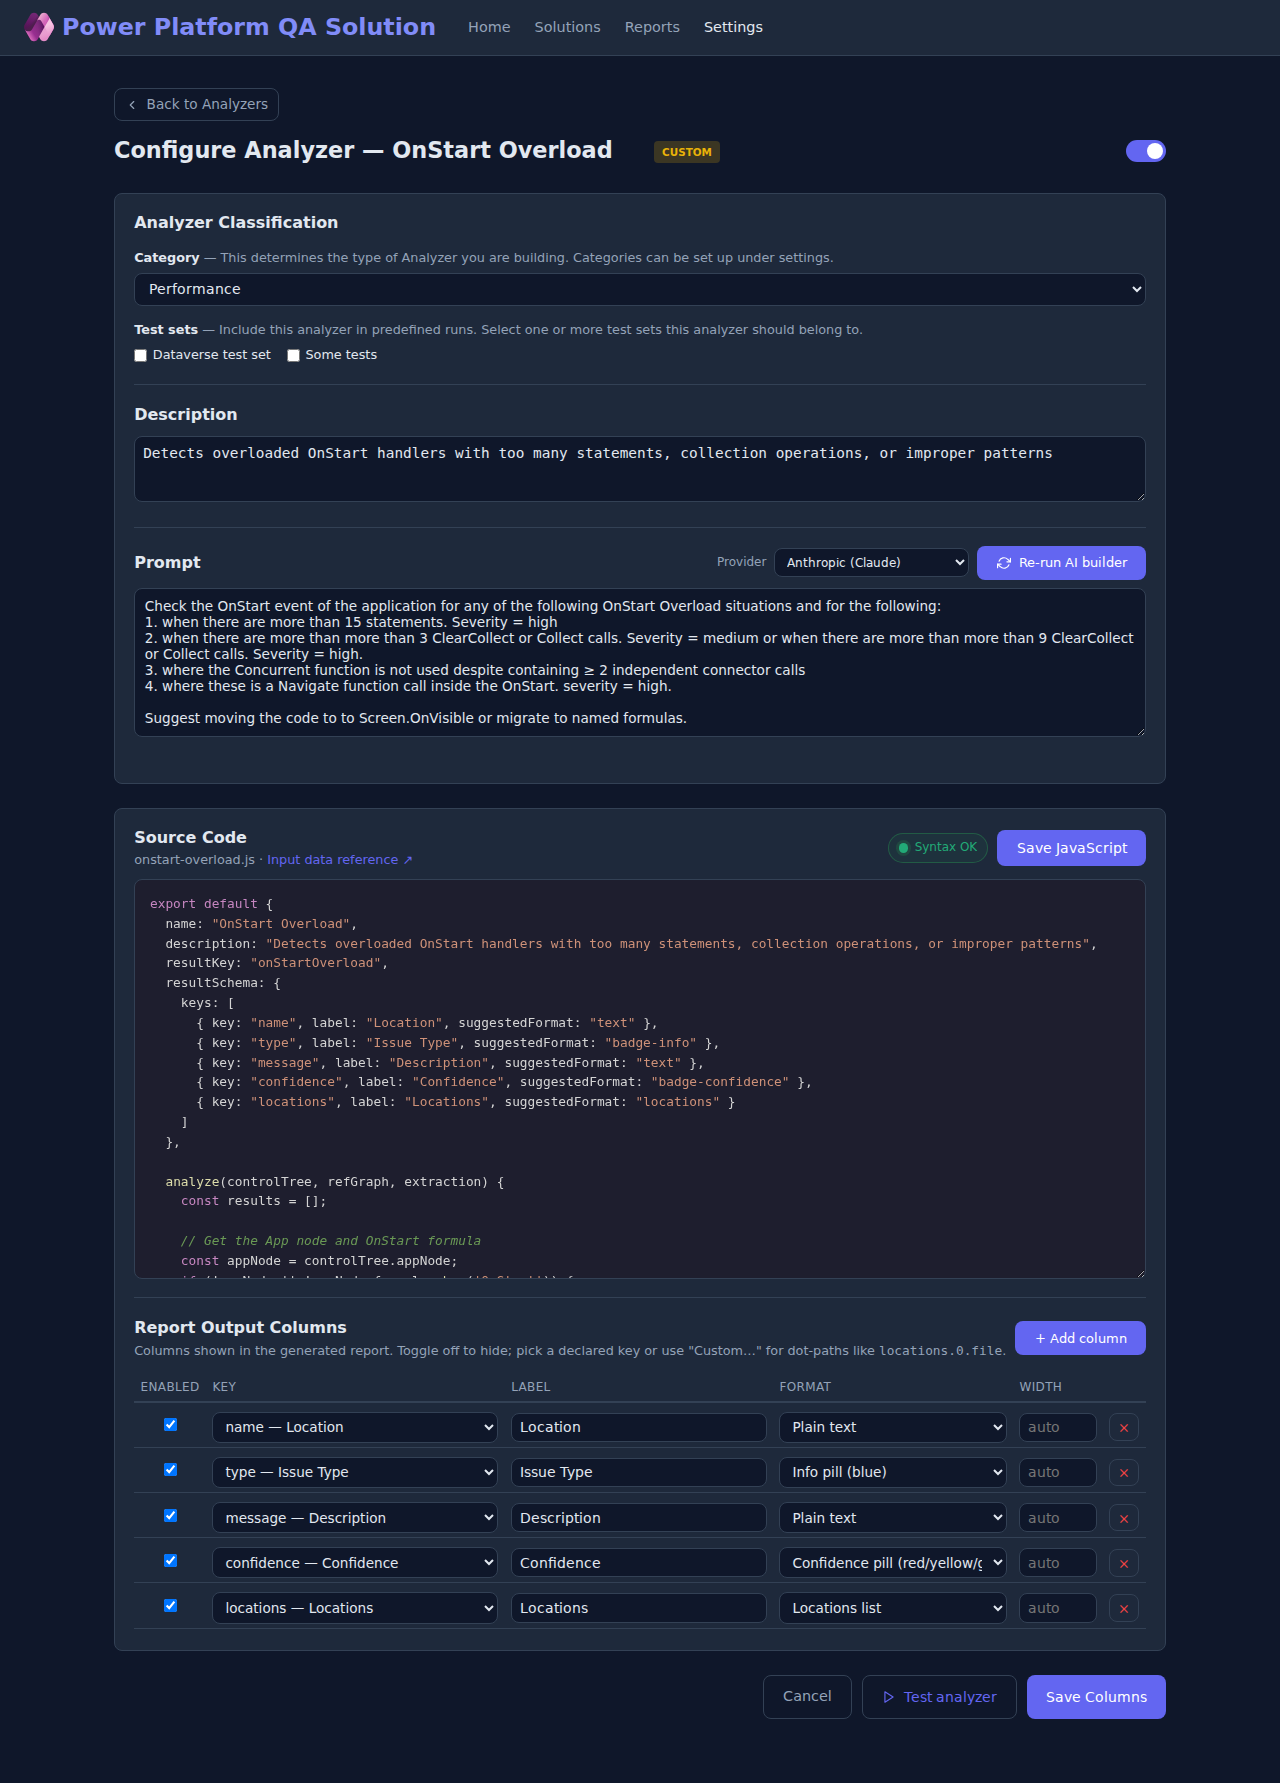Disable the name — Location column checkbox
Screen dimensions: 1280x1783
pos(171,1425)
